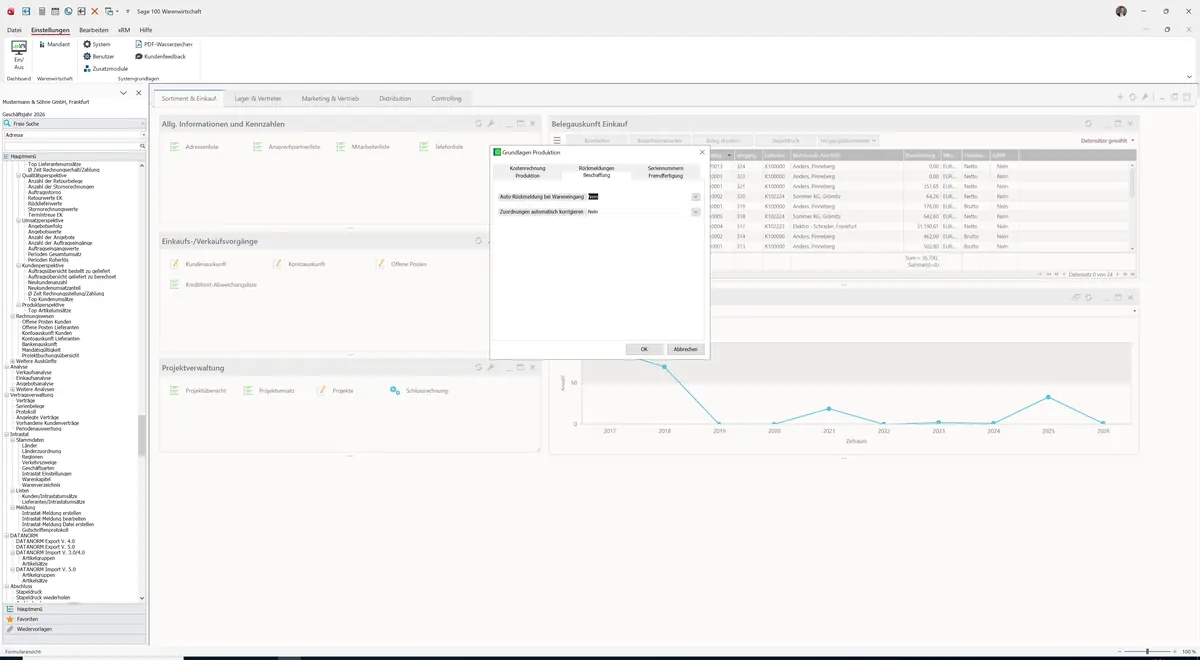The width and height of the screenshot is (1200, 660).
Task: Open the xRM ribbon tab
Action: [124, 30]
